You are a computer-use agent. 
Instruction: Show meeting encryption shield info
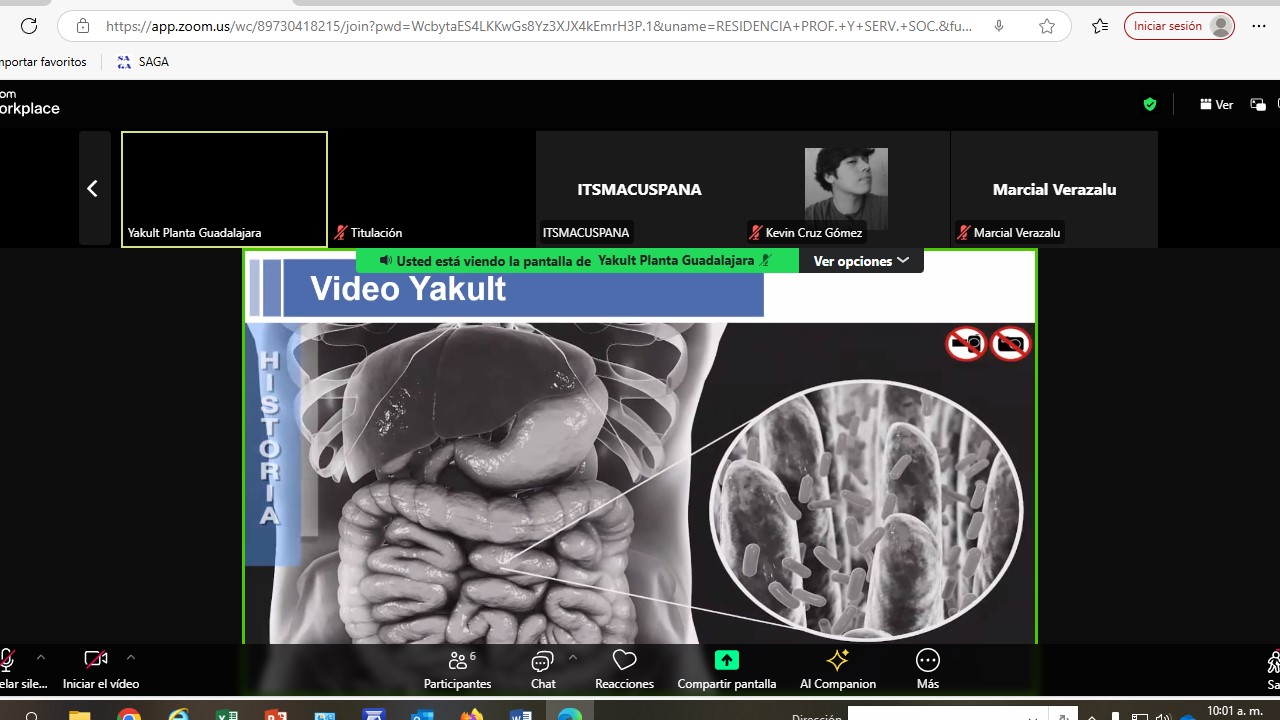pyautogui.click(x=1150, y=104)
